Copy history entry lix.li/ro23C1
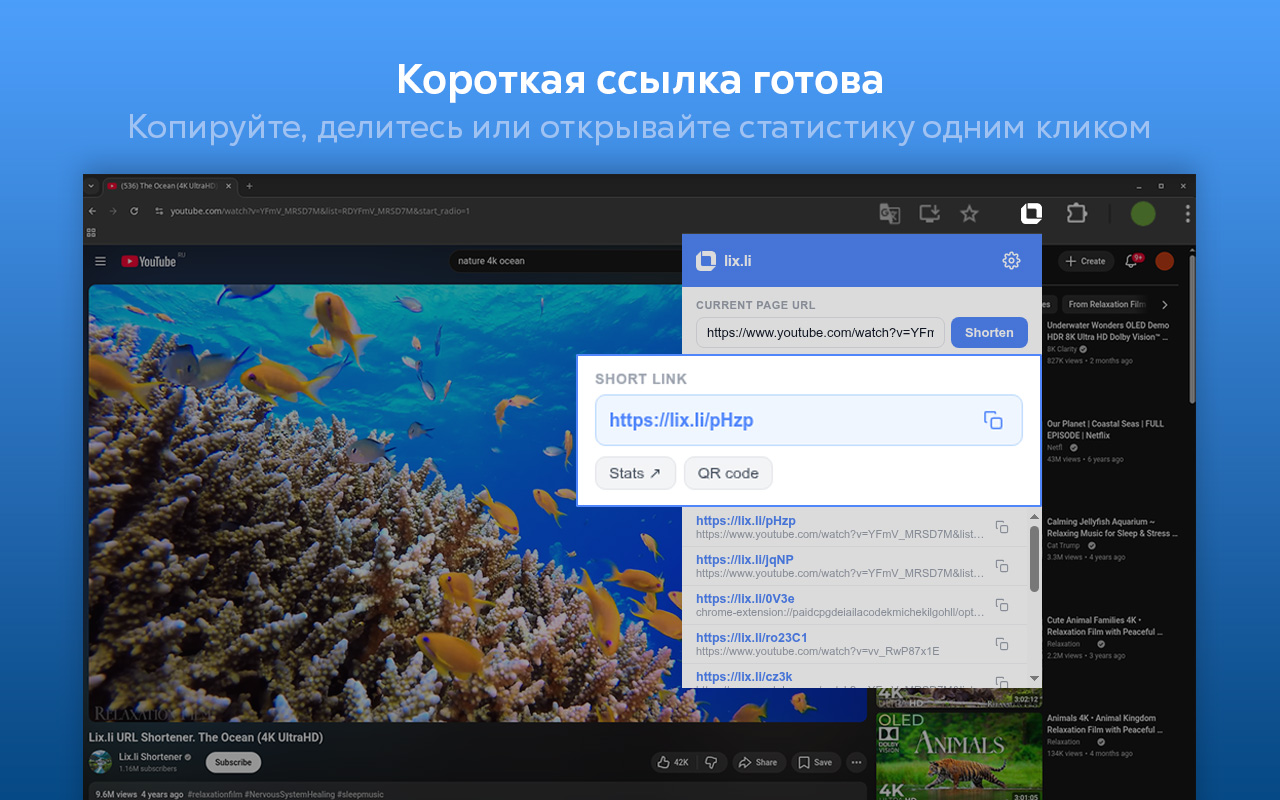This screenshot has width=1280, height=800. click(x=1001, y=644)
